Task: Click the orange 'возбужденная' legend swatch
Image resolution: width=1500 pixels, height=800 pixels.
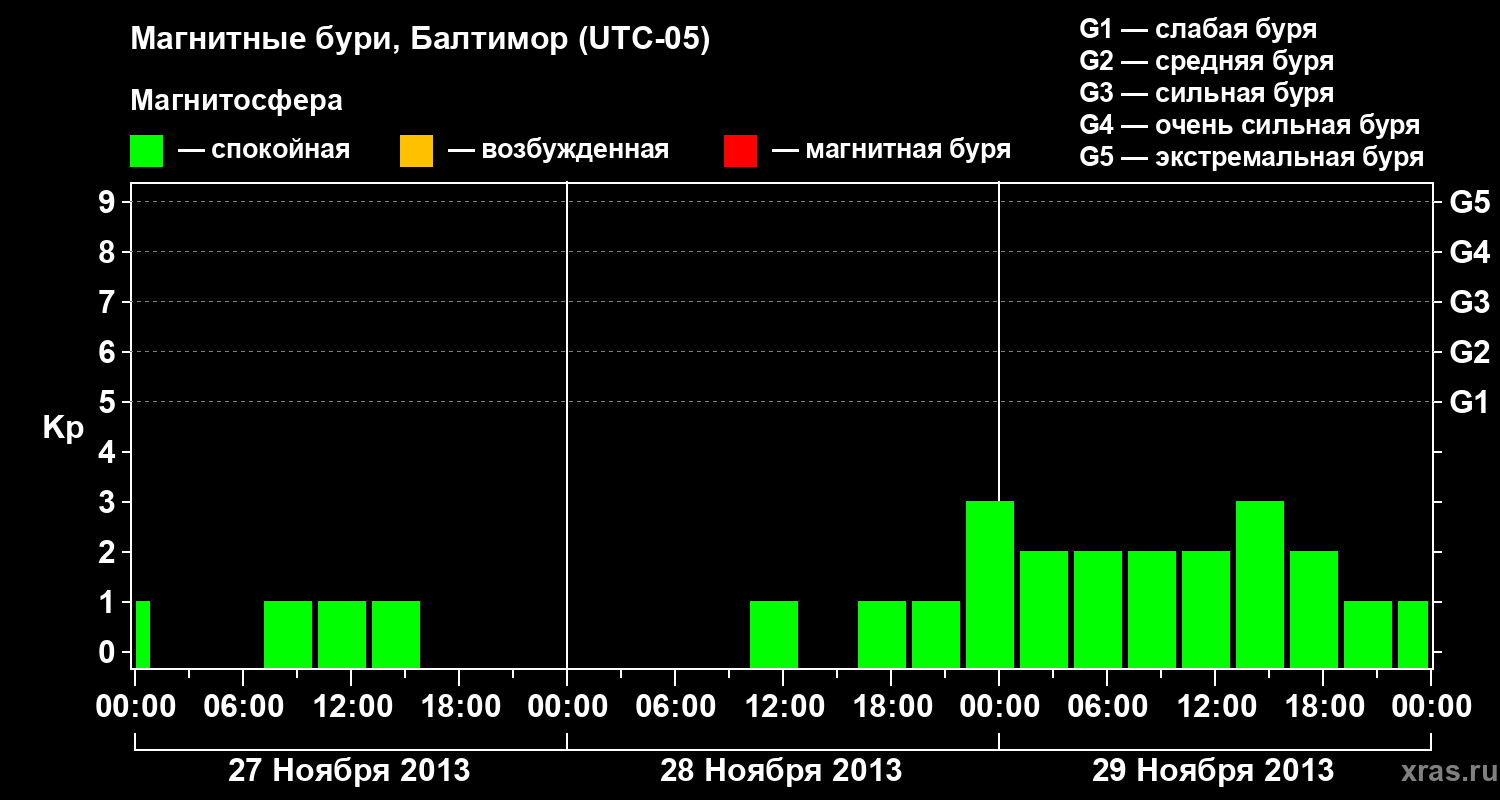Action: click(x=416, y=151)
